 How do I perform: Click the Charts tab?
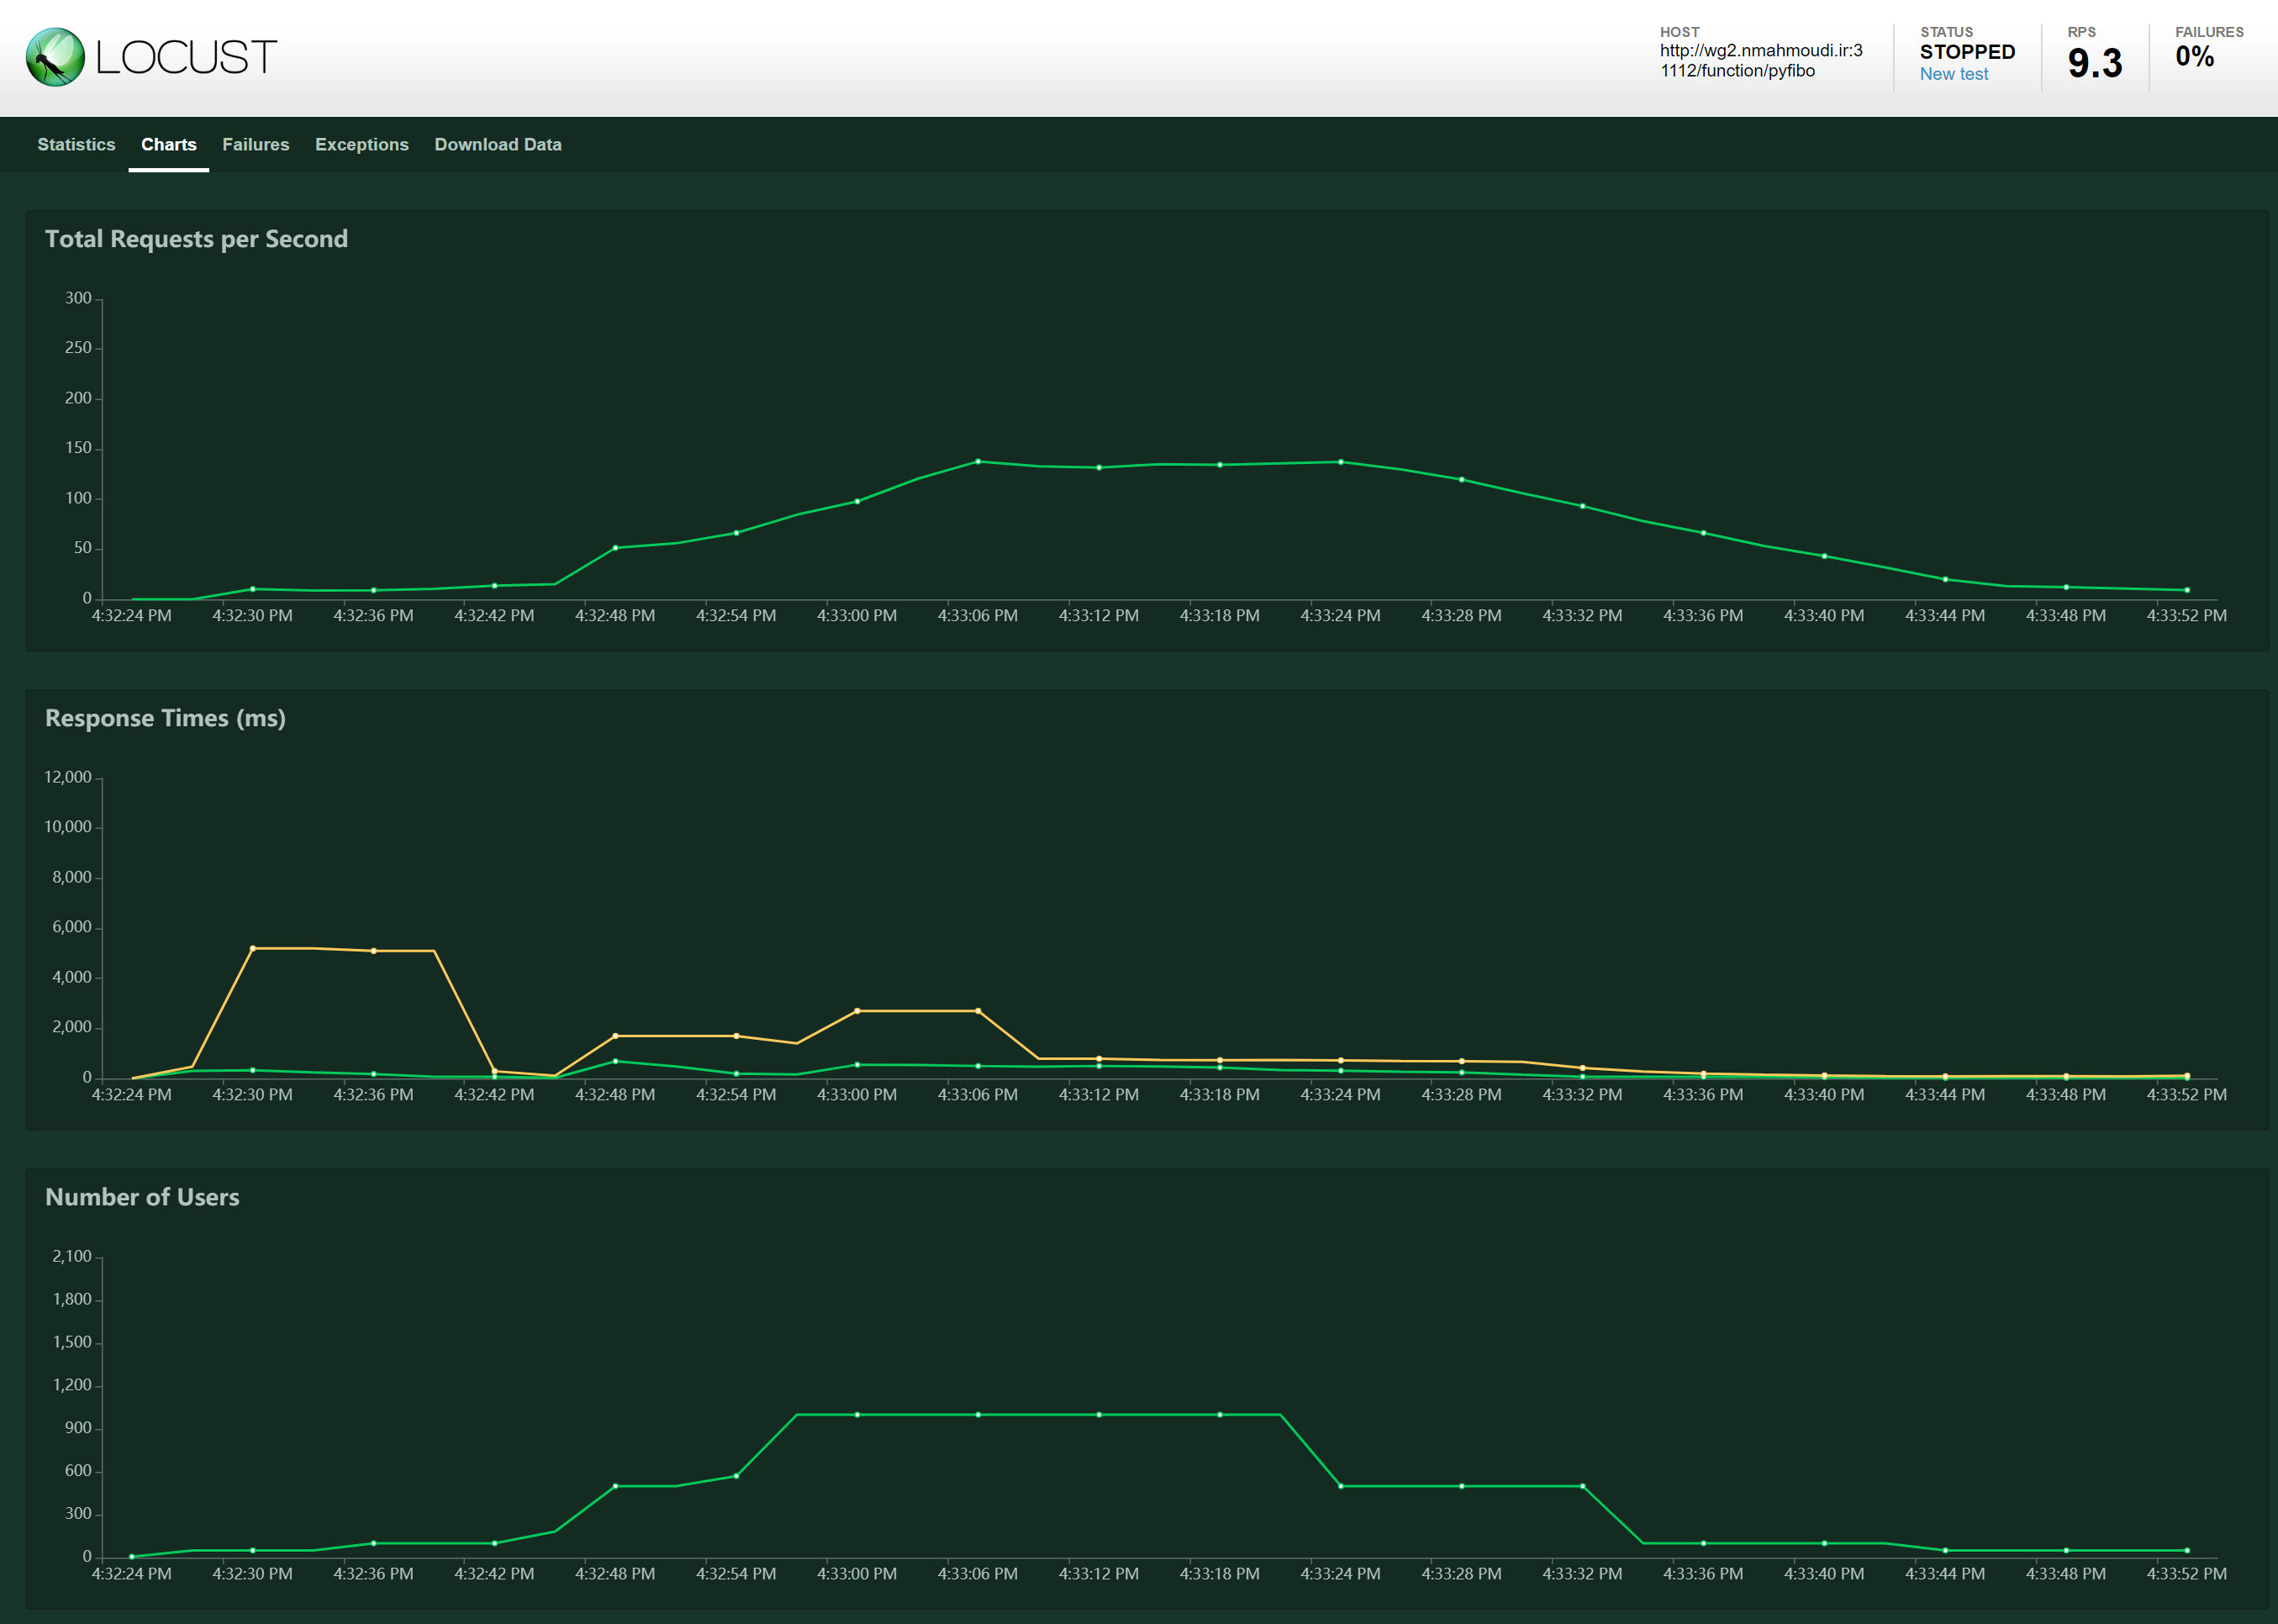(167, 144)
